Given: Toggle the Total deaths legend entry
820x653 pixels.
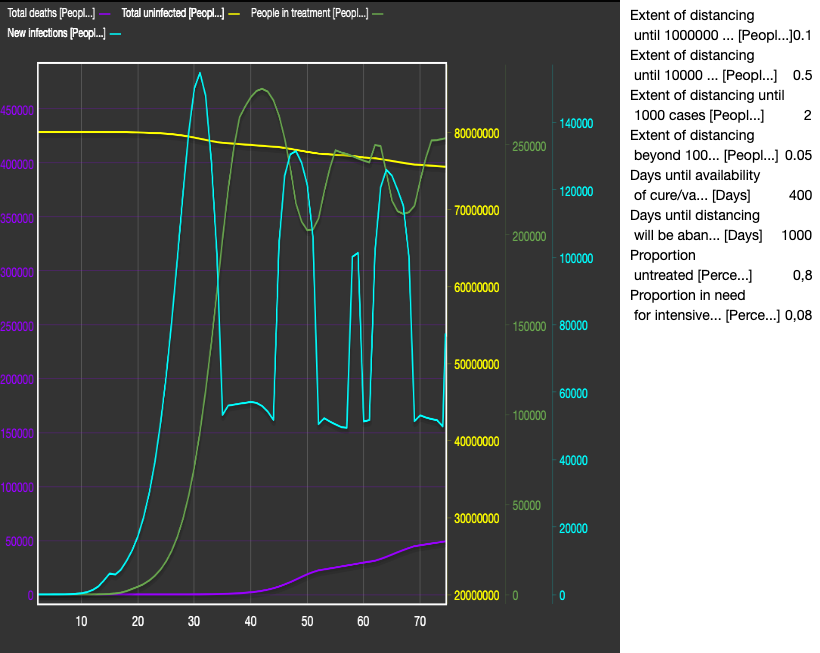Looking at the screenshot, I should pos(59,13).
